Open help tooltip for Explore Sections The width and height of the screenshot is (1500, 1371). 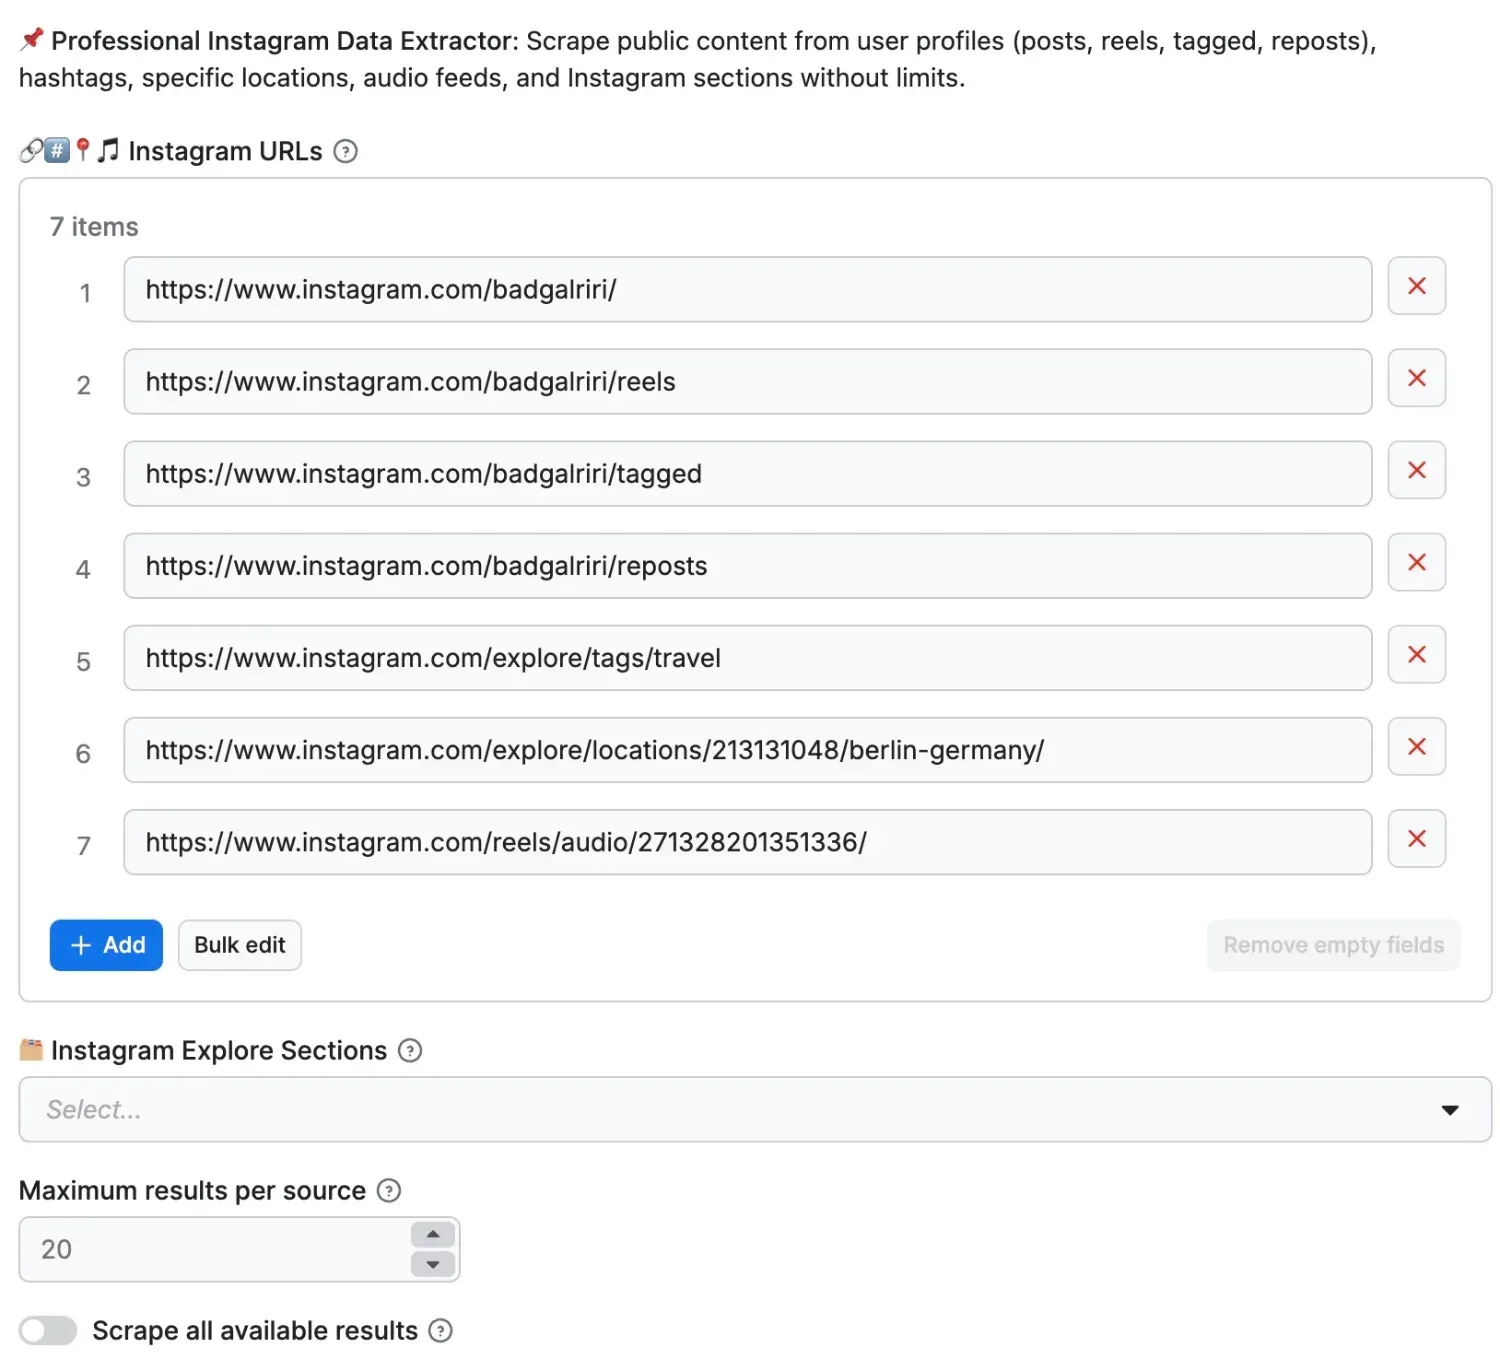tap(410, 1051)
